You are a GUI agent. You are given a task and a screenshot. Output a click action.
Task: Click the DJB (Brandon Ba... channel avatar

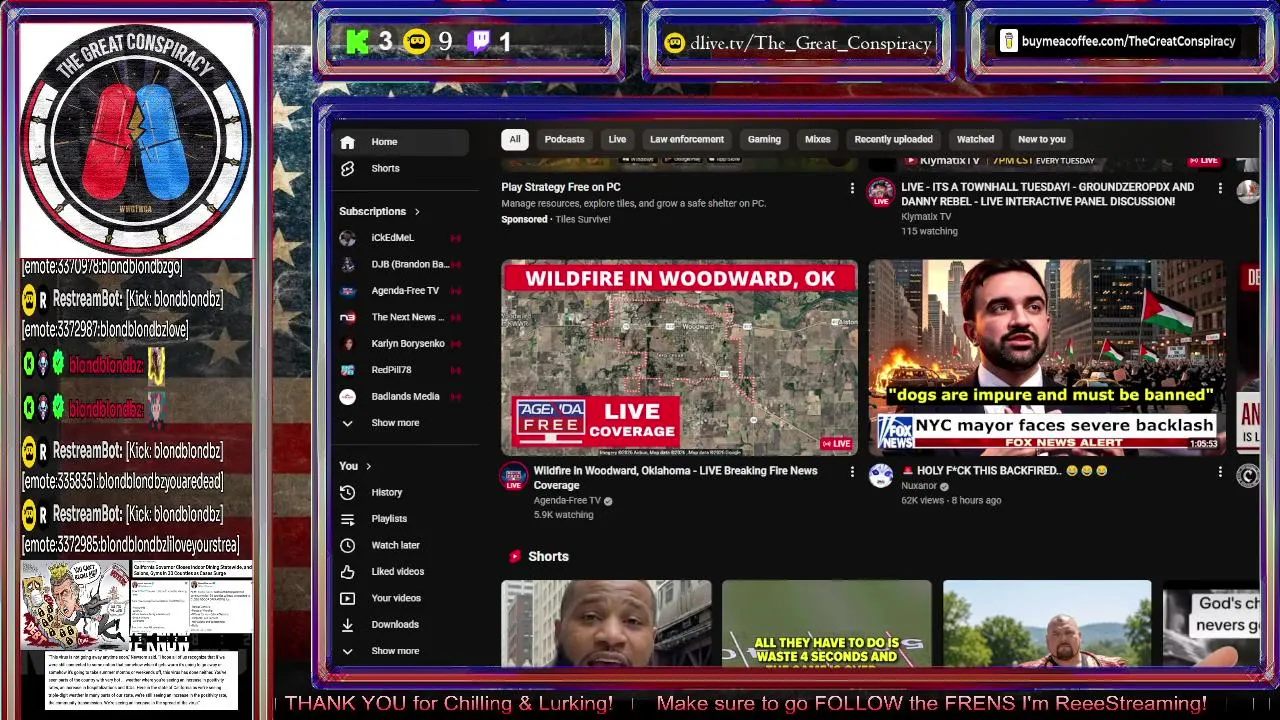[x=347, y=264]
